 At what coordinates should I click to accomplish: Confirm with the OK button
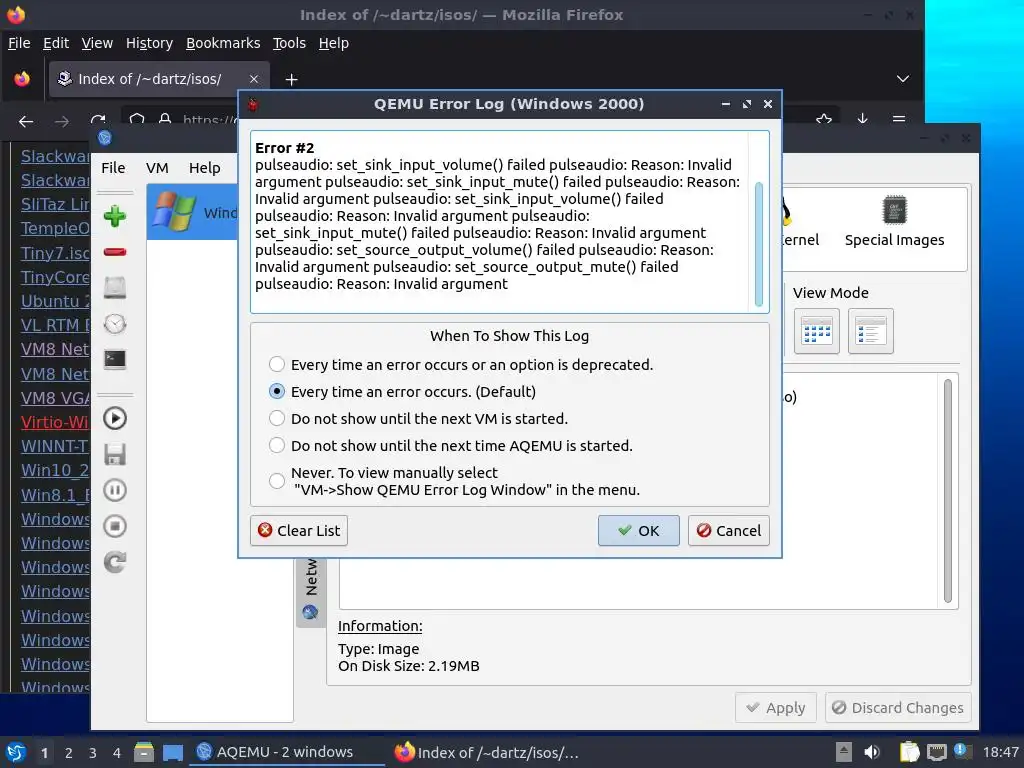point(639,530)
